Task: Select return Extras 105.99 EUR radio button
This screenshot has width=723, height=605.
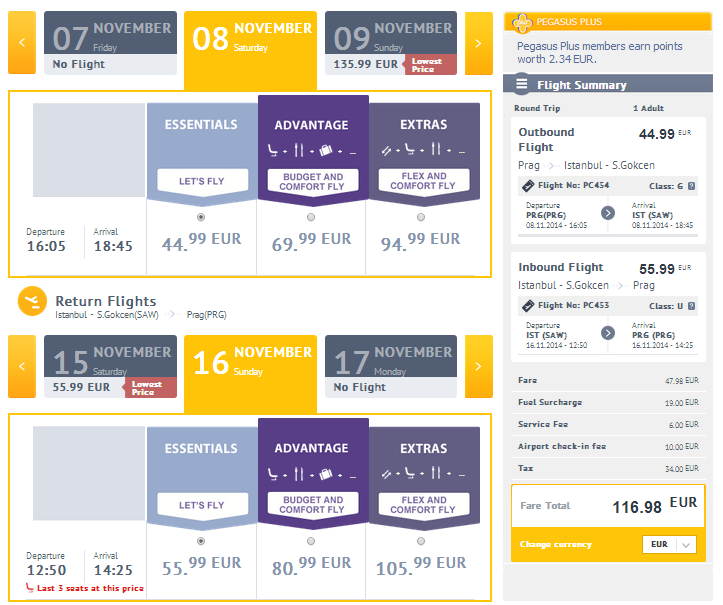Action: click(x=421, y=541)
